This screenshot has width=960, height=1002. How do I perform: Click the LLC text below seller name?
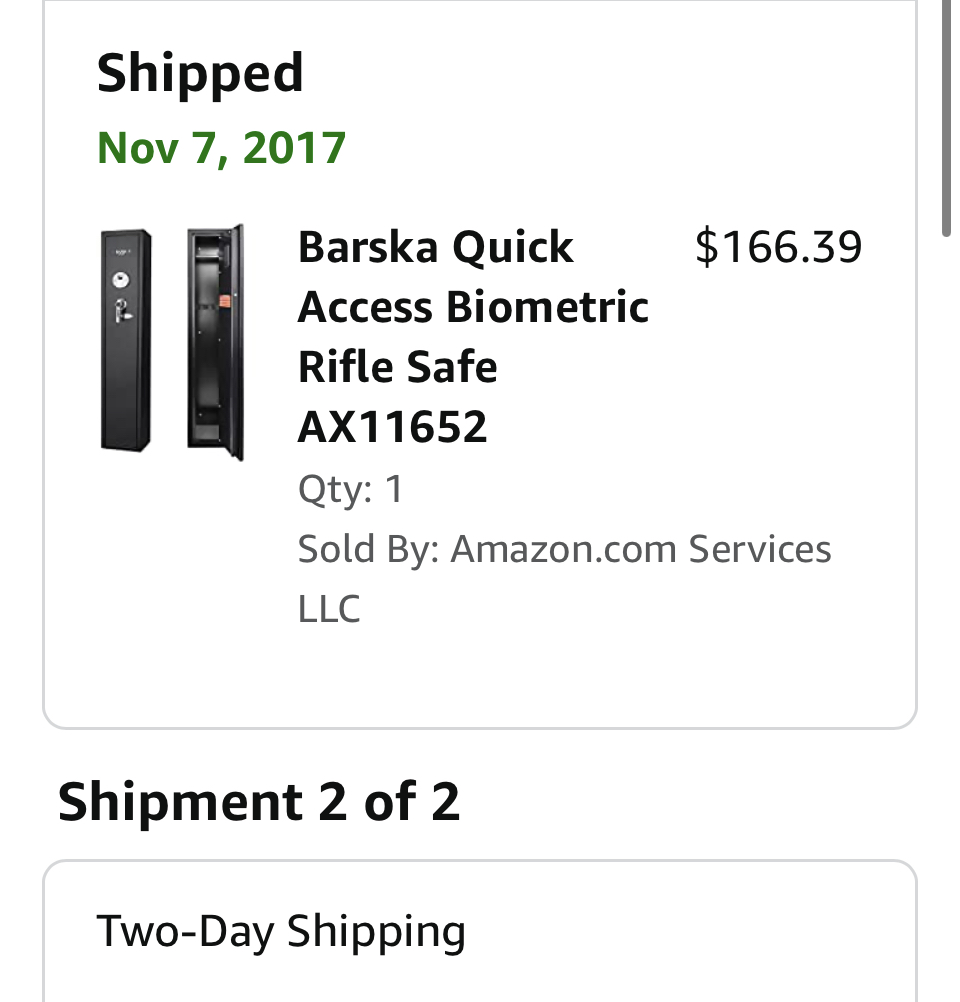[x=329, y=609]
